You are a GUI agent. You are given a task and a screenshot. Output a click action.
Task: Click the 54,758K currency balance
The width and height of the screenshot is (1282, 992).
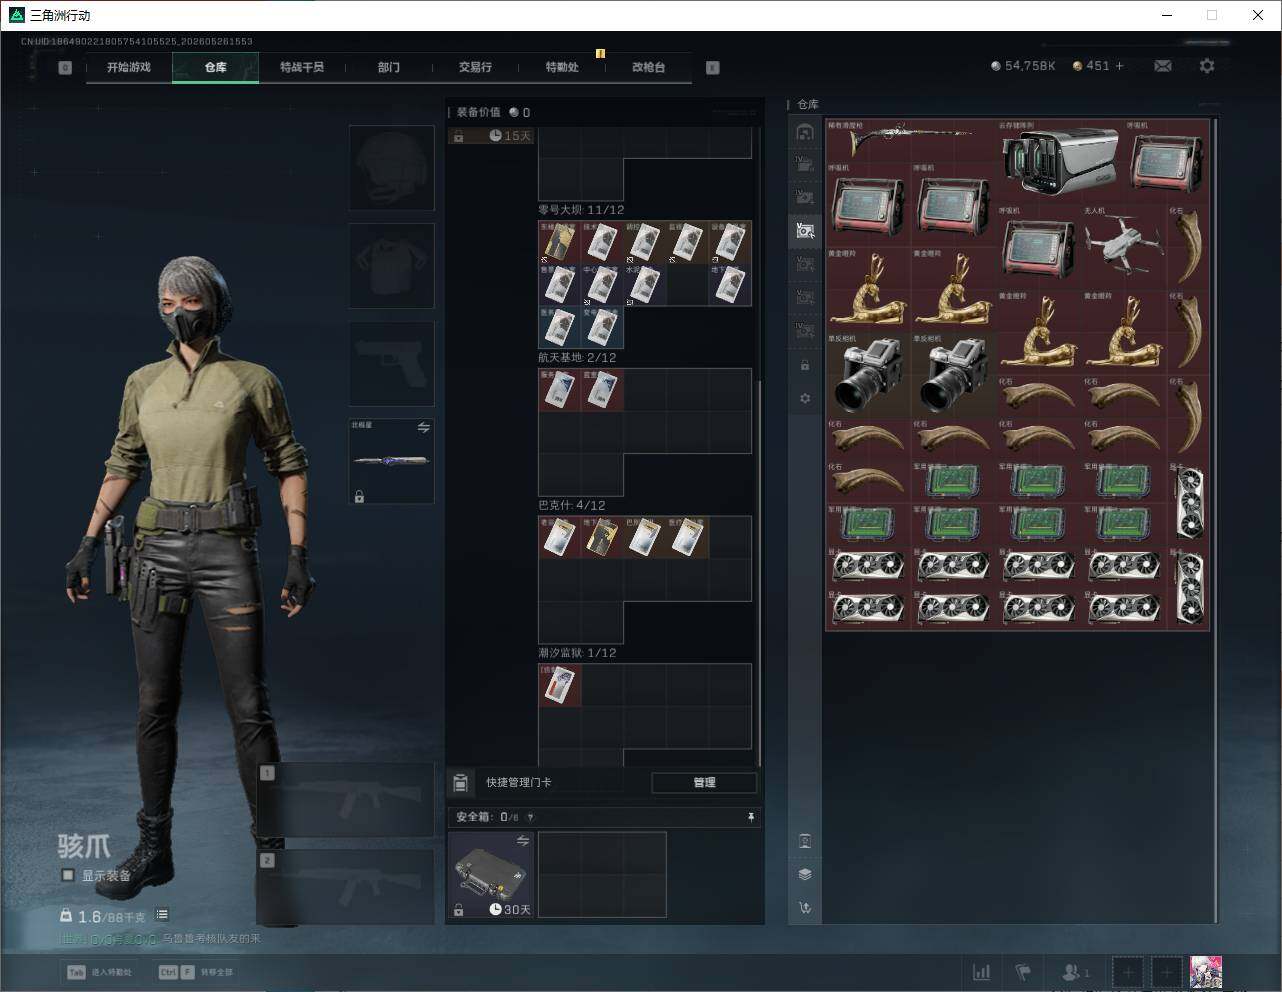(x=1023, y=66)
